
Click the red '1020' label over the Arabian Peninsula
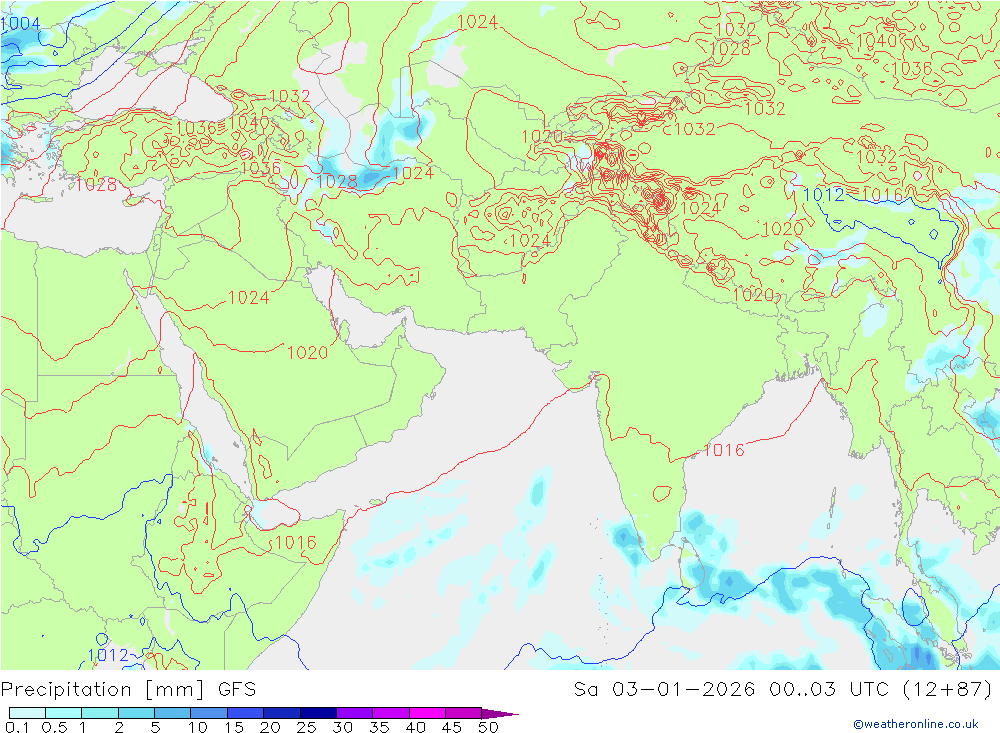click(307, 353)
